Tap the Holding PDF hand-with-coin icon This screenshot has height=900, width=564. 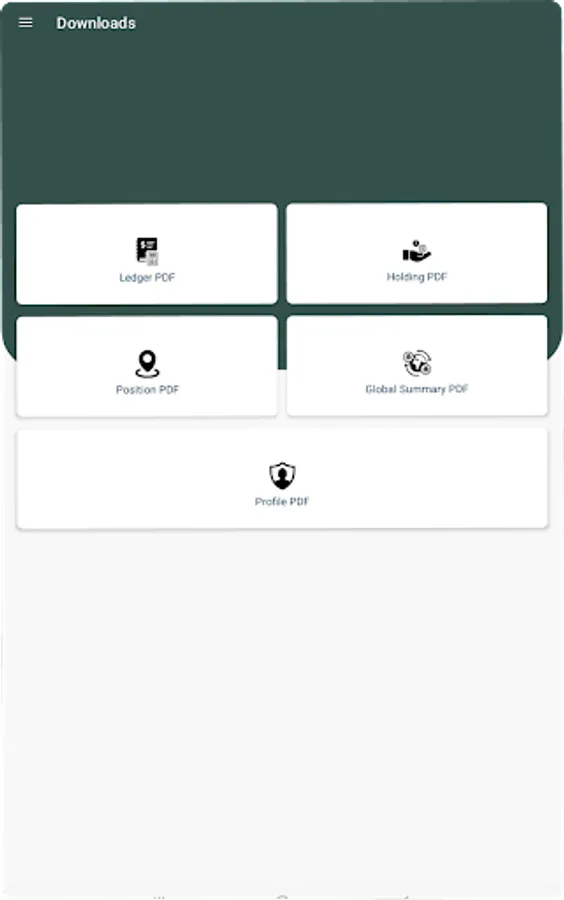417,251
